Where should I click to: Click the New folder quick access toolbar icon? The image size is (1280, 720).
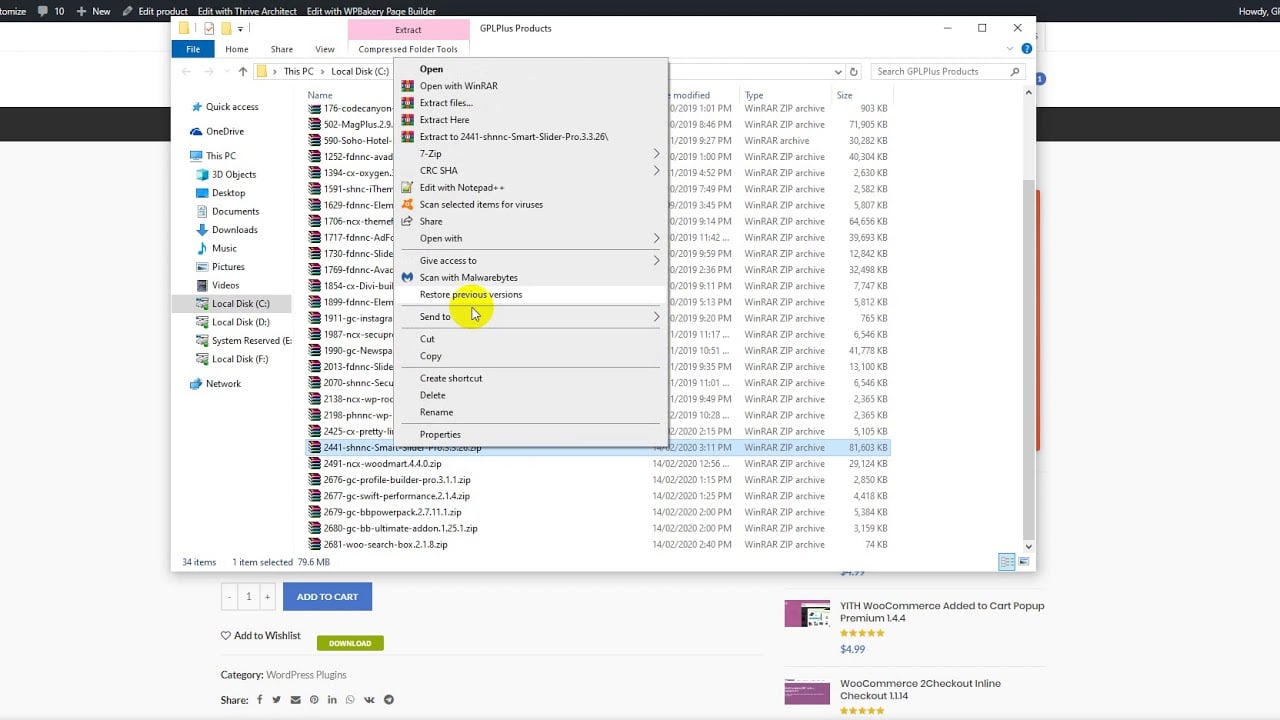coord(226,29)
